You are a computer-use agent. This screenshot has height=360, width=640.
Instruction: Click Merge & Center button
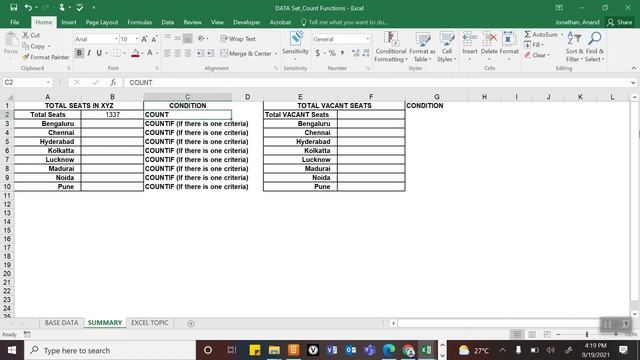tap(246, 53)
